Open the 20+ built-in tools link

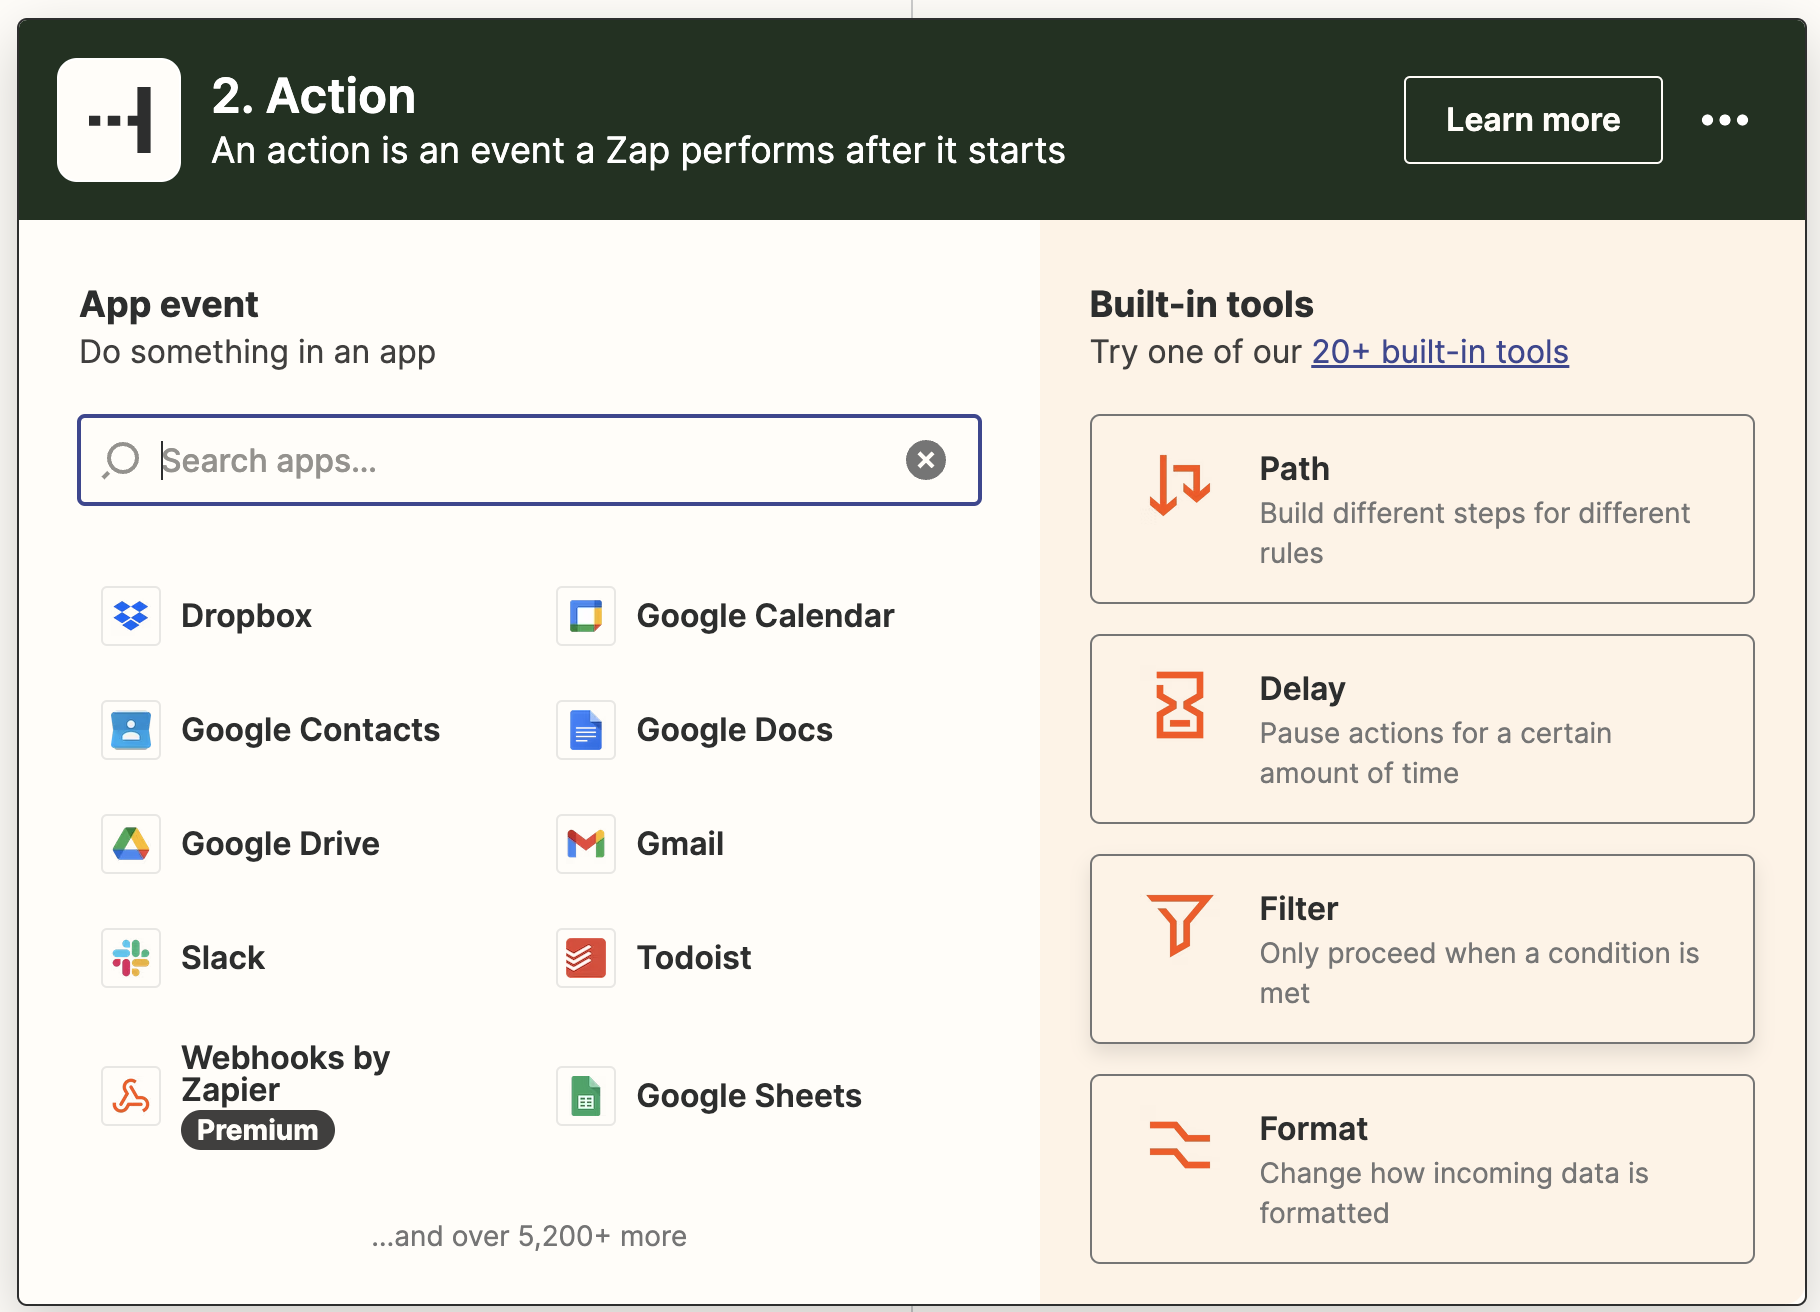pyautogui.click(x=1440, y=352)
